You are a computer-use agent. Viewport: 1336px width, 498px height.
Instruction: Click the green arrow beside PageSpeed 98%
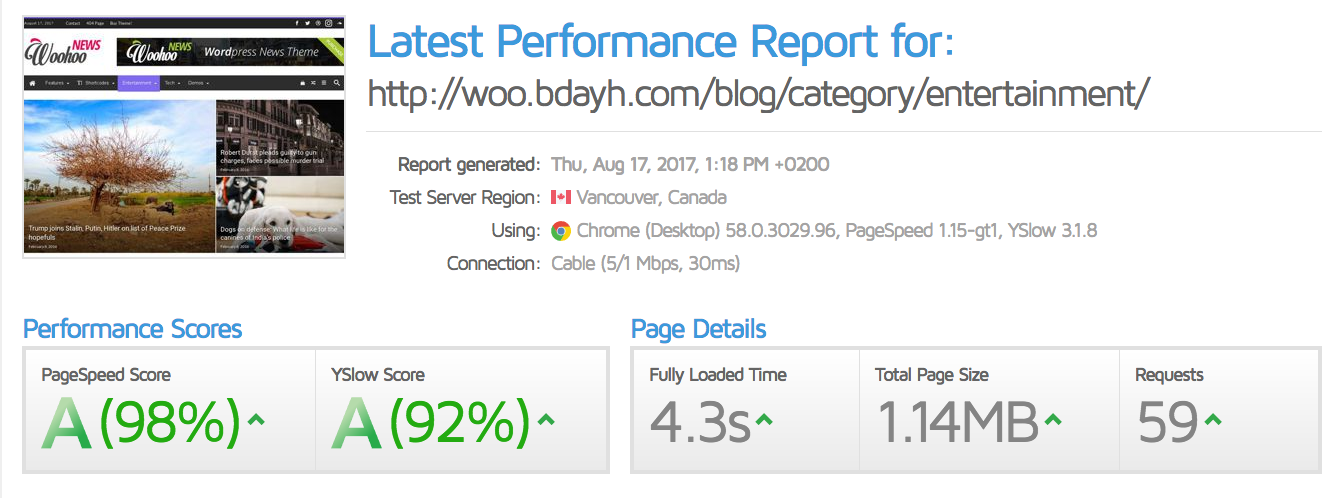coord(256,420)
